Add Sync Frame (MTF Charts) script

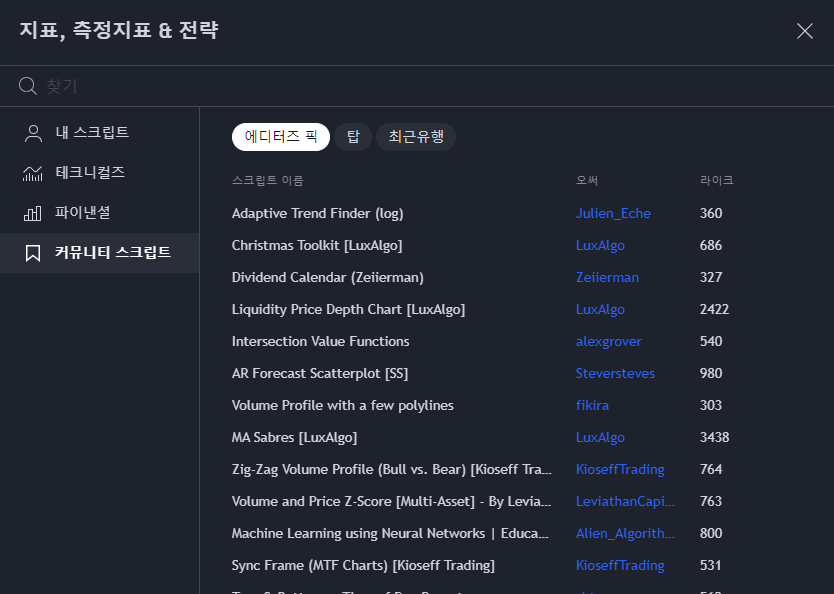pos(363,565)
